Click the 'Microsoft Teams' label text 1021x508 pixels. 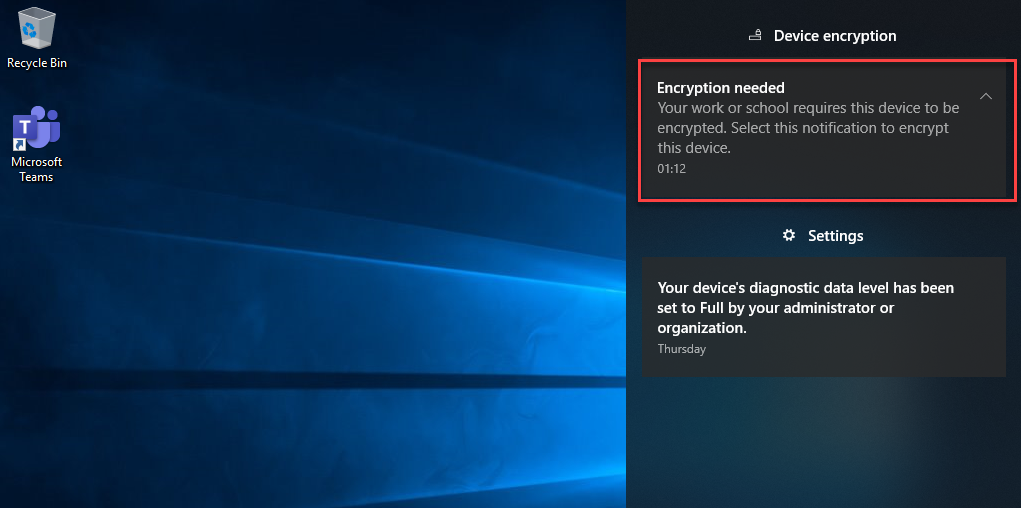coord(36,169)
